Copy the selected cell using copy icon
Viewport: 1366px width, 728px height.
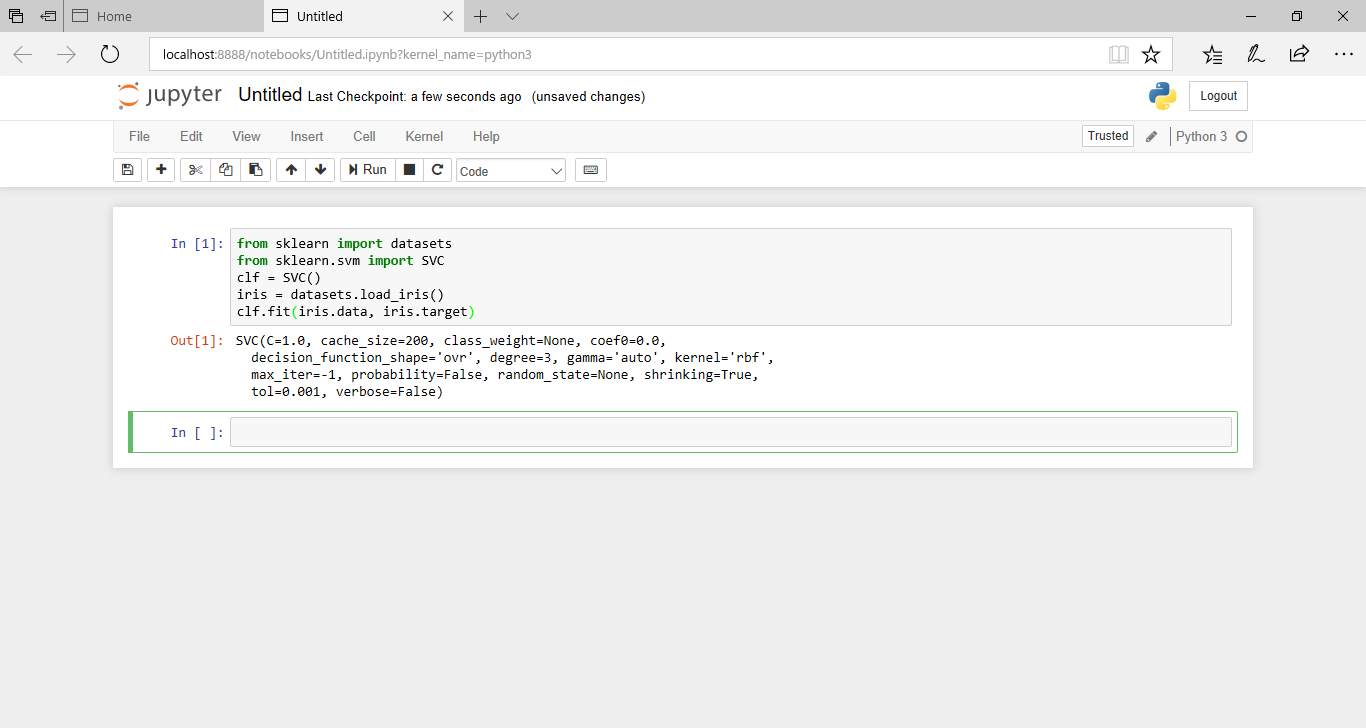pos(225,169)
